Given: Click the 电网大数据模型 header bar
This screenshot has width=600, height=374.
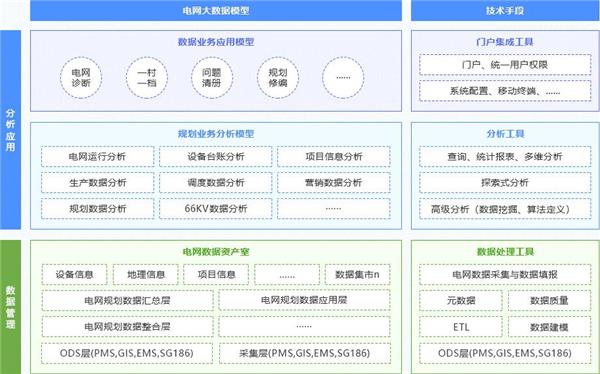Looking at the screenshot, I should click(216, 10).
